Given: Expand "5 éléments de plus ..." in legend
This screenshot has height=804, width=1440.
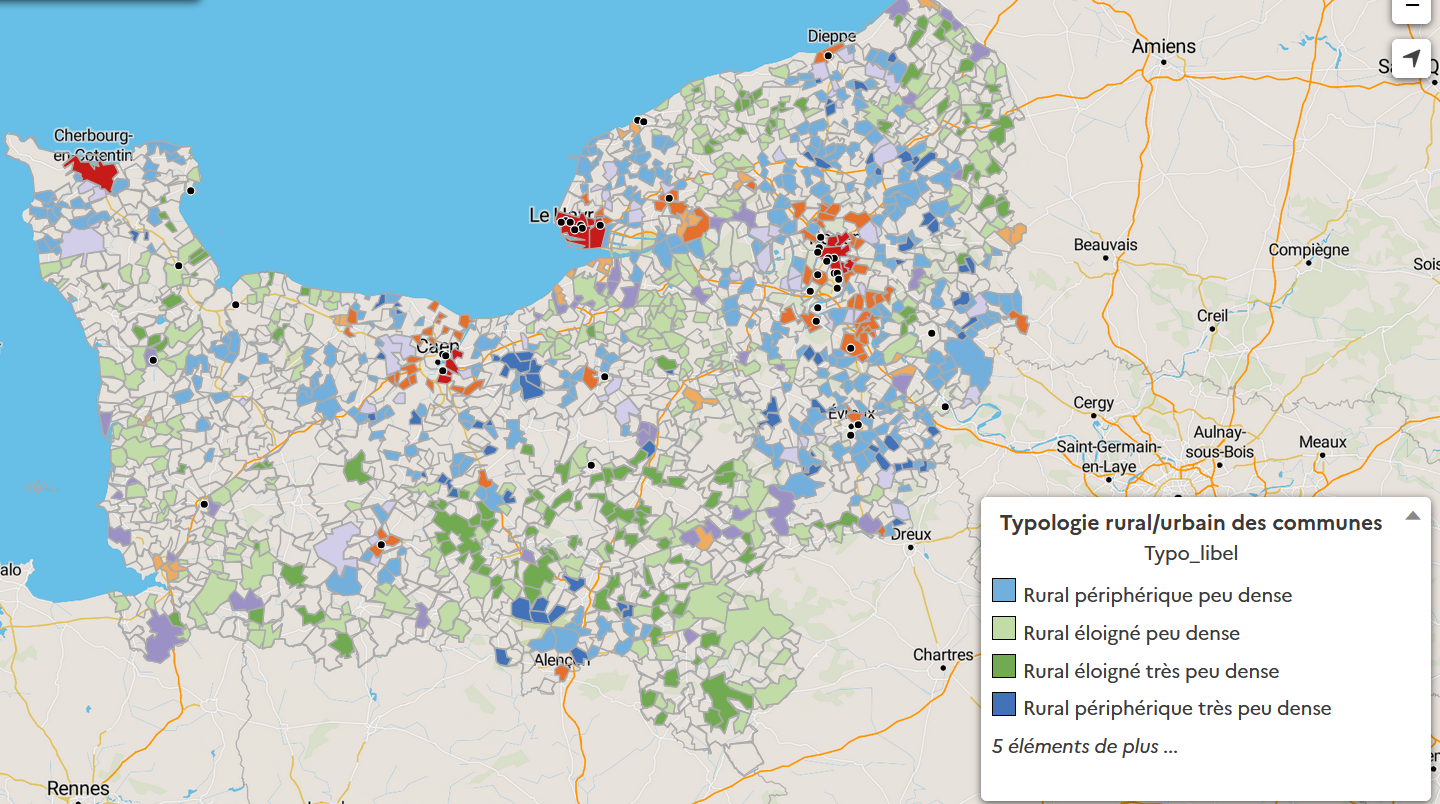Looking at the screenshot, I should [1084, 746].
